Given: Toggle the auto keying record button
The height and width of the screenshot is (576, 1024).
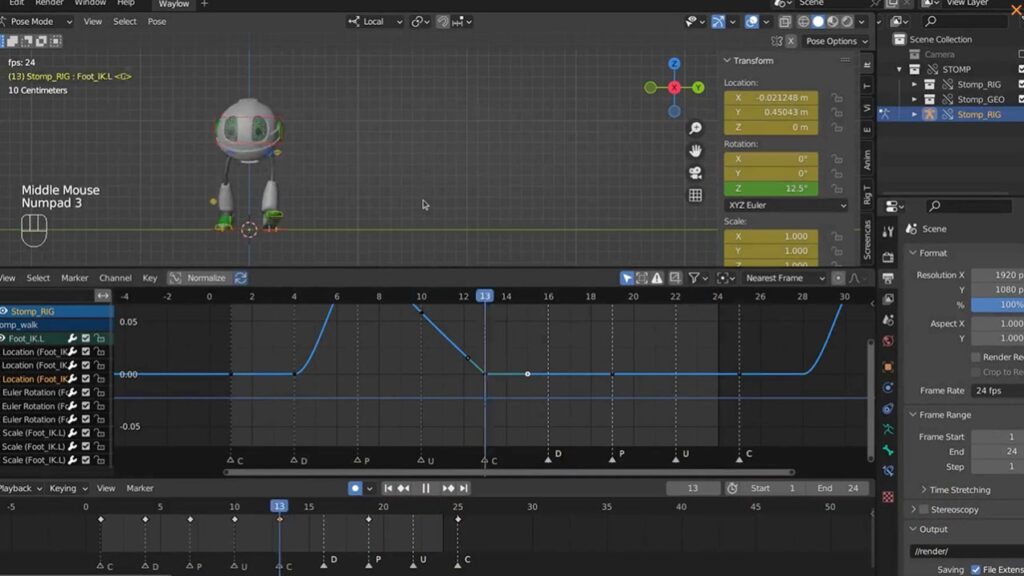Looking at the screenshot, I should point(355,488).
